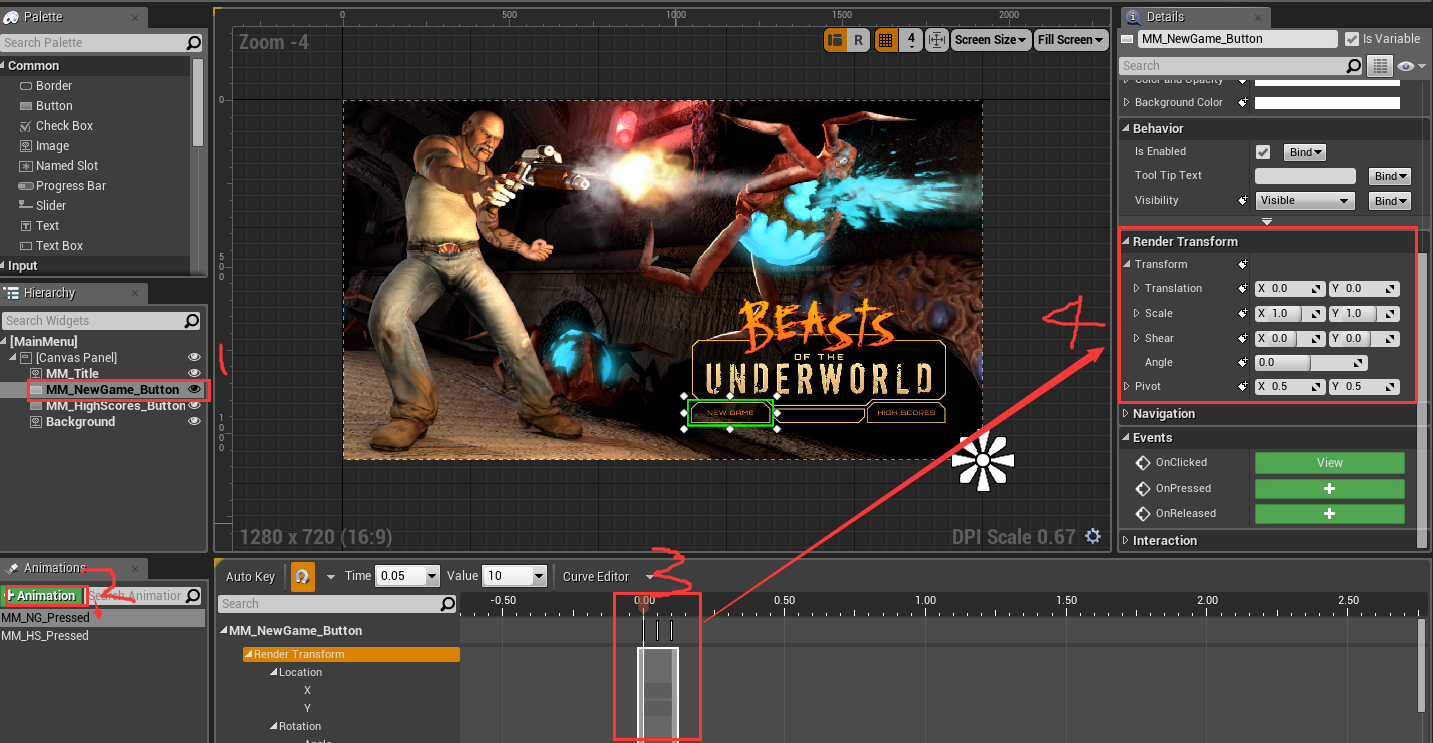1433x743 pixels.
Task: Open property matrix icon in Details panel
Action: click(1380, 66)
